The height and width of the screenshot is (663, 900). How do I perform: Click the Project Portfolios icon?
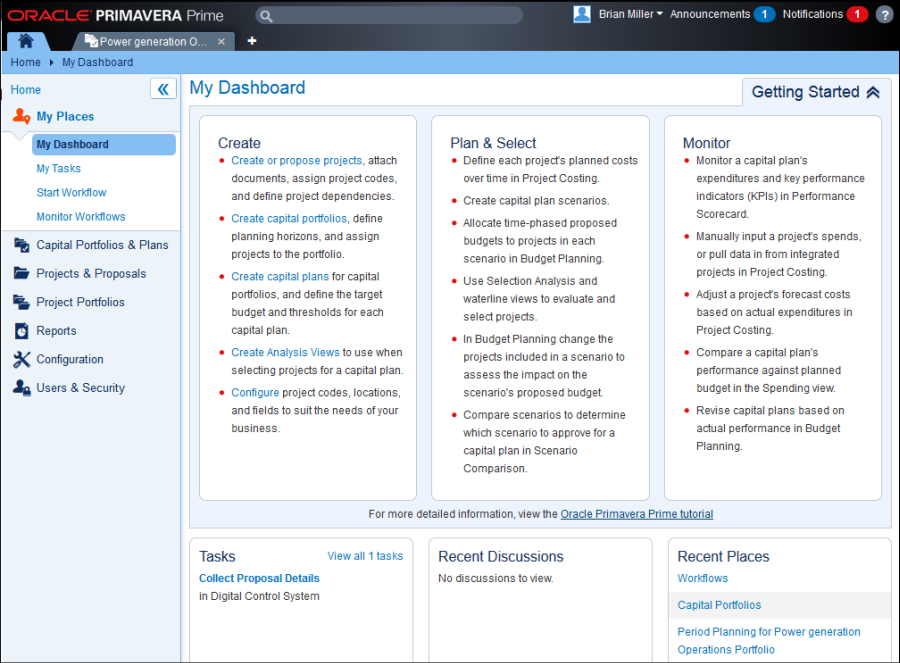click(21, 302)
